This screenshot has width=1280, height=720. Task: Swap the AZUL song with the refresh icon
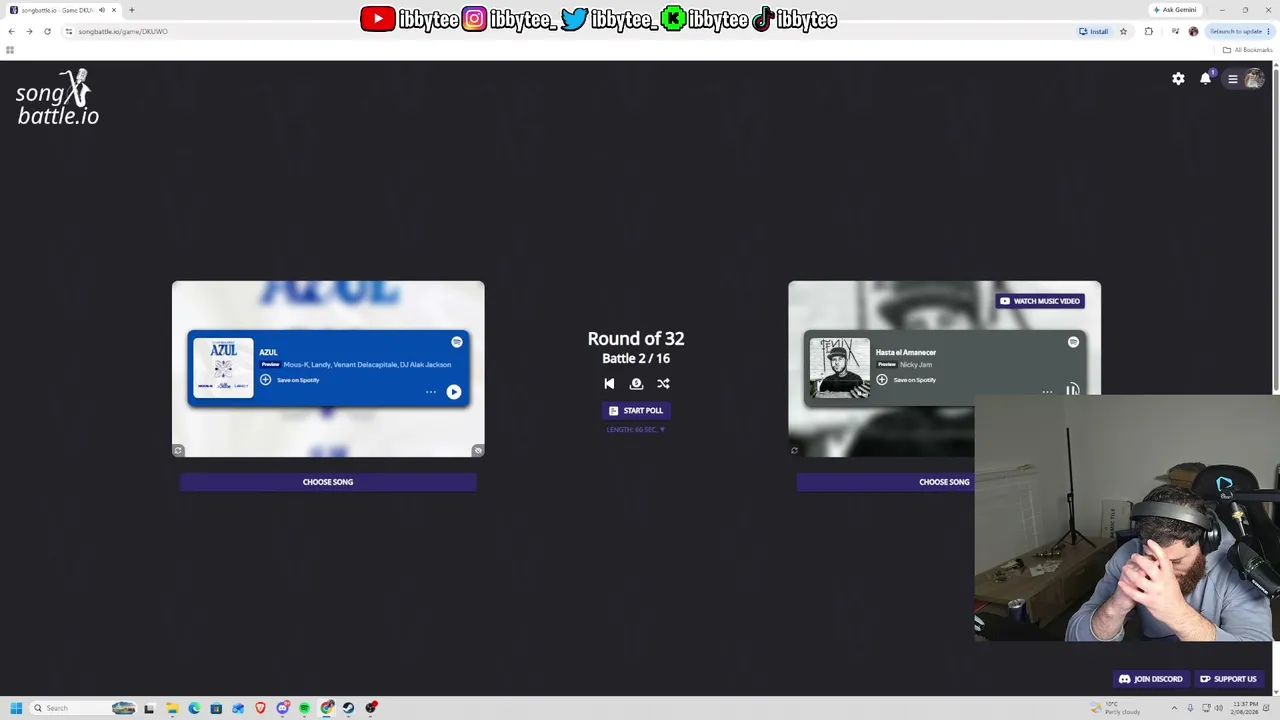point(178,451)
